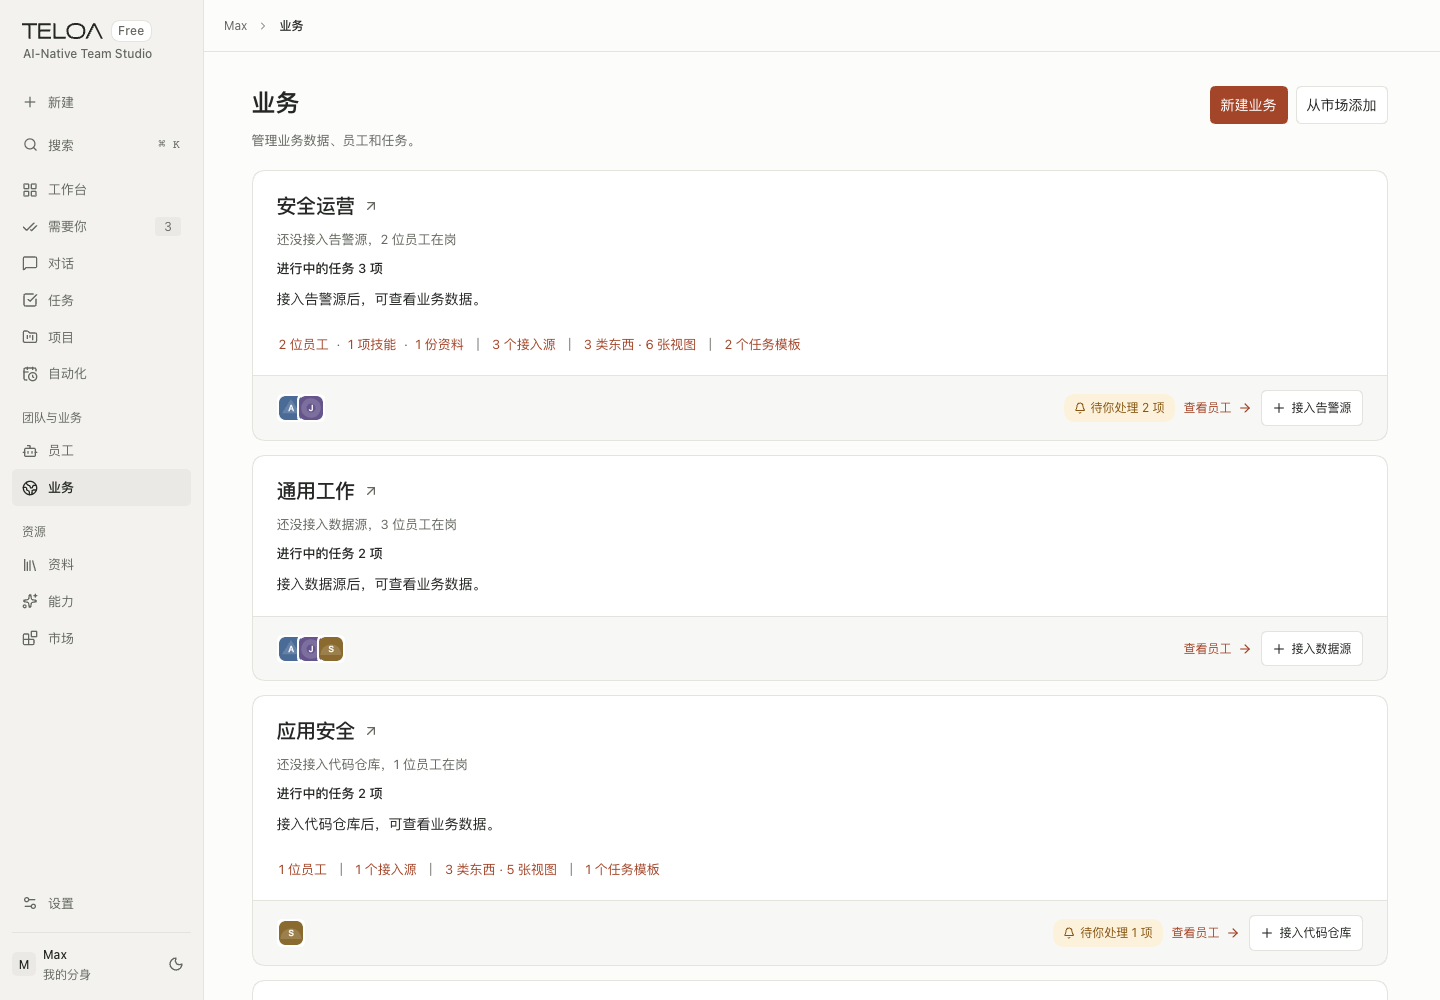Click the 对话 chat bubble icon

[30, 263]
